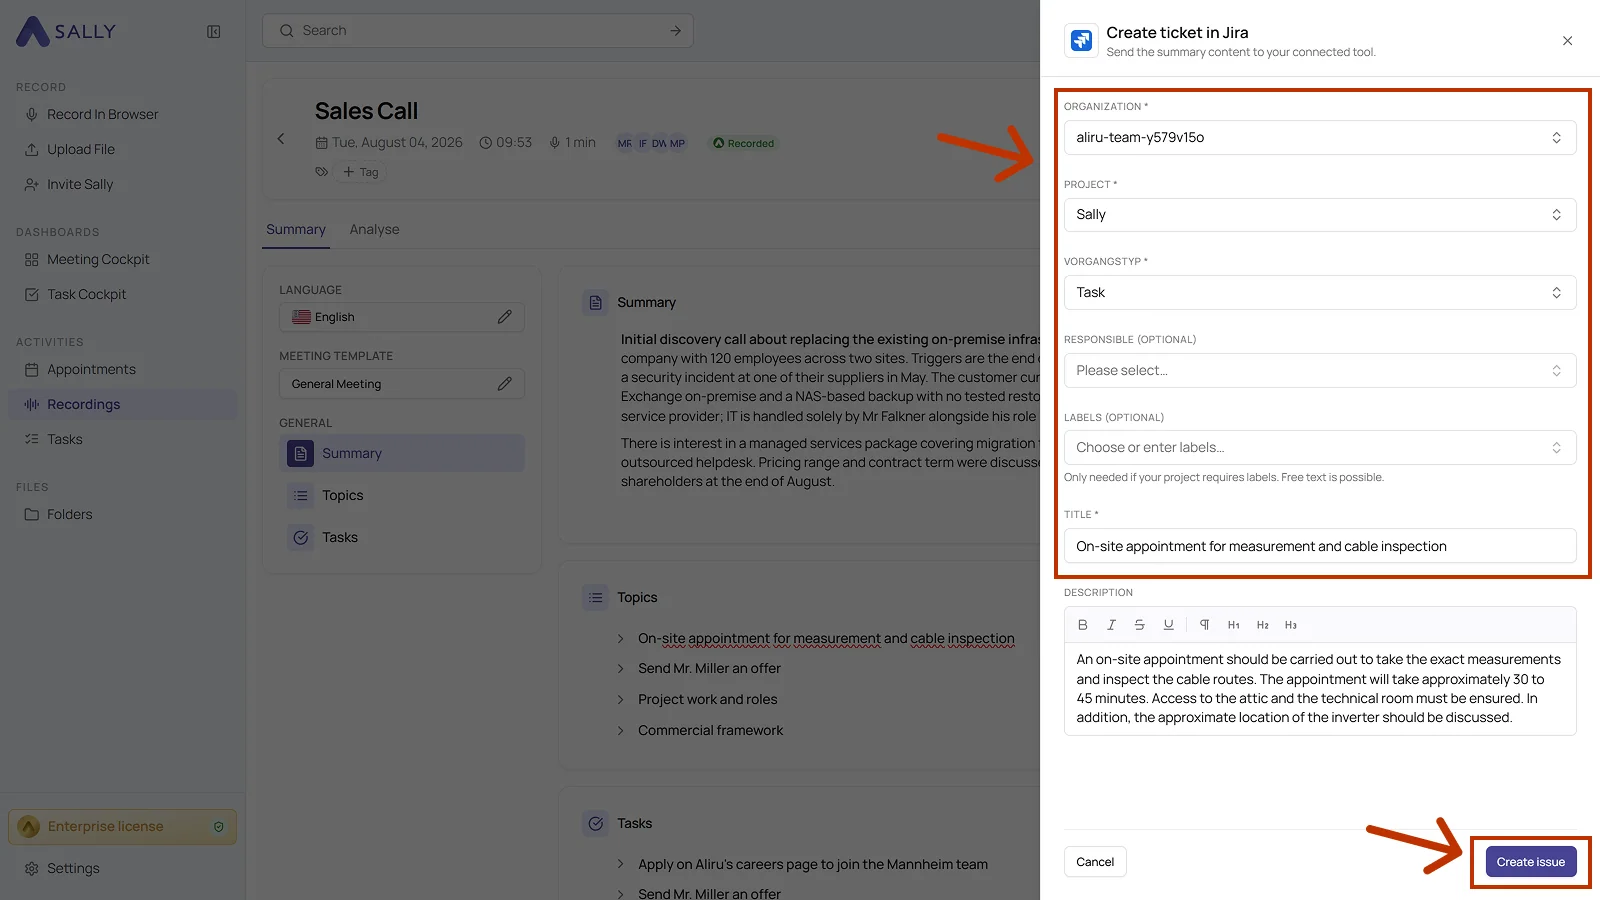
Task: Click the date Tue. August 04, 2026
Action: [397, 143]
